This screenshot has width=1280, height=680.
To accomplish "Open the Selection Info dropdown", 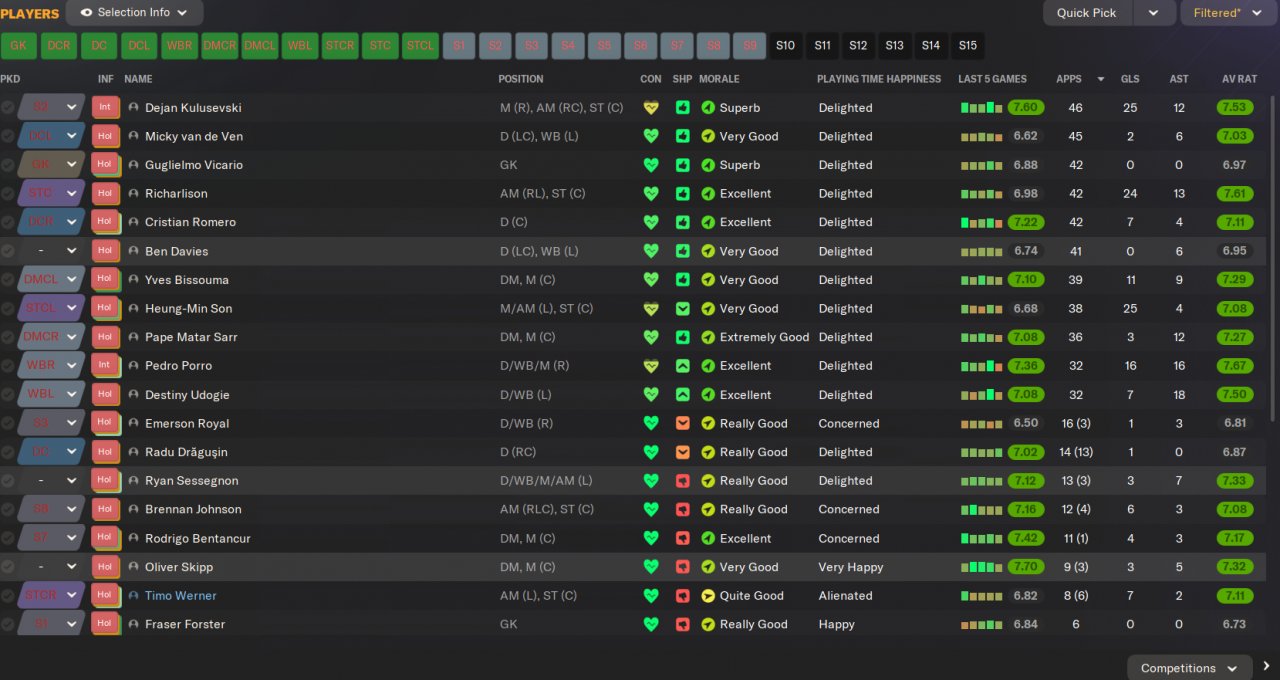I will pos(134,13).
